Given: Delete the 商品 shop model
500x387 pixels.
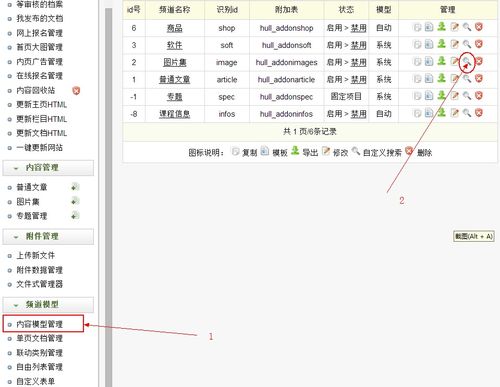Looking at the screenshot, I should tap(479, 27).
